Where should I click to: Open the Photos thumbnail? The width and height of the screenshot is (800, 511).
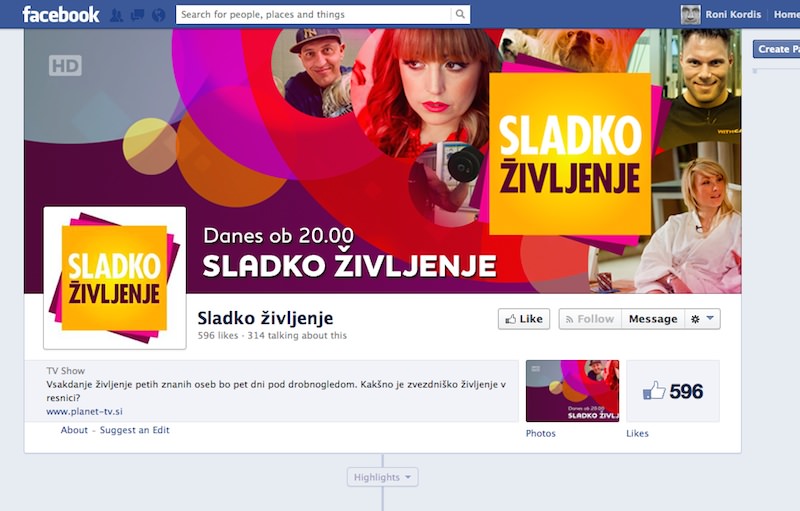pos(572,391)
